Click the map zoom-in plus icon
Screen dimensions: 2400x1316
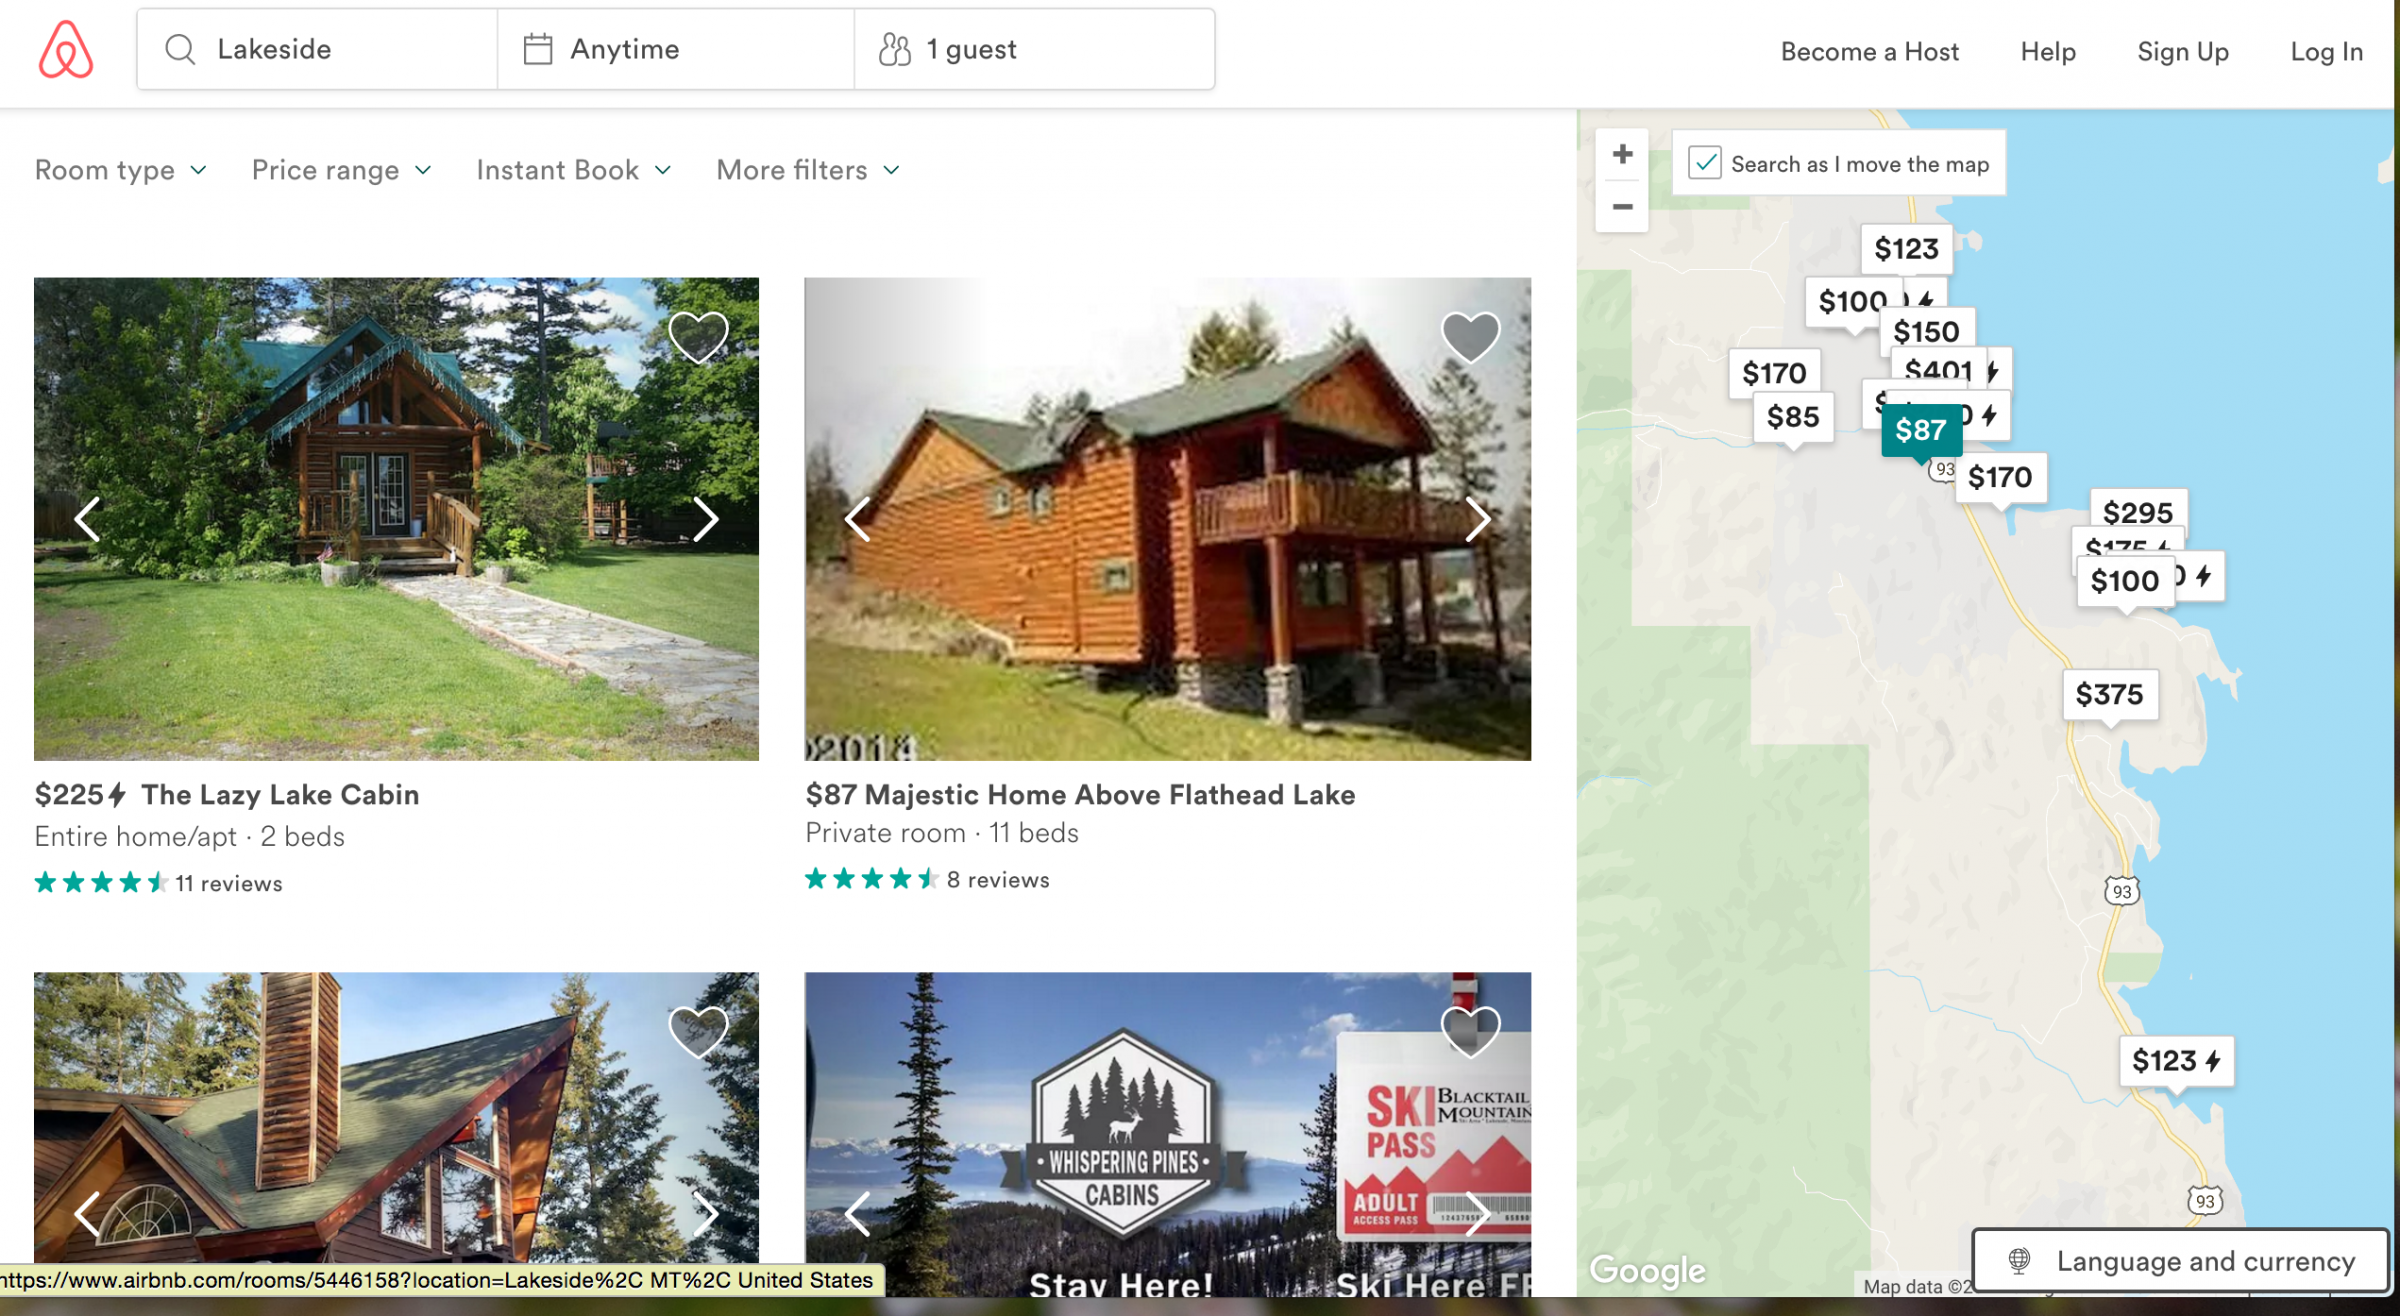(x=1622, y=154)
